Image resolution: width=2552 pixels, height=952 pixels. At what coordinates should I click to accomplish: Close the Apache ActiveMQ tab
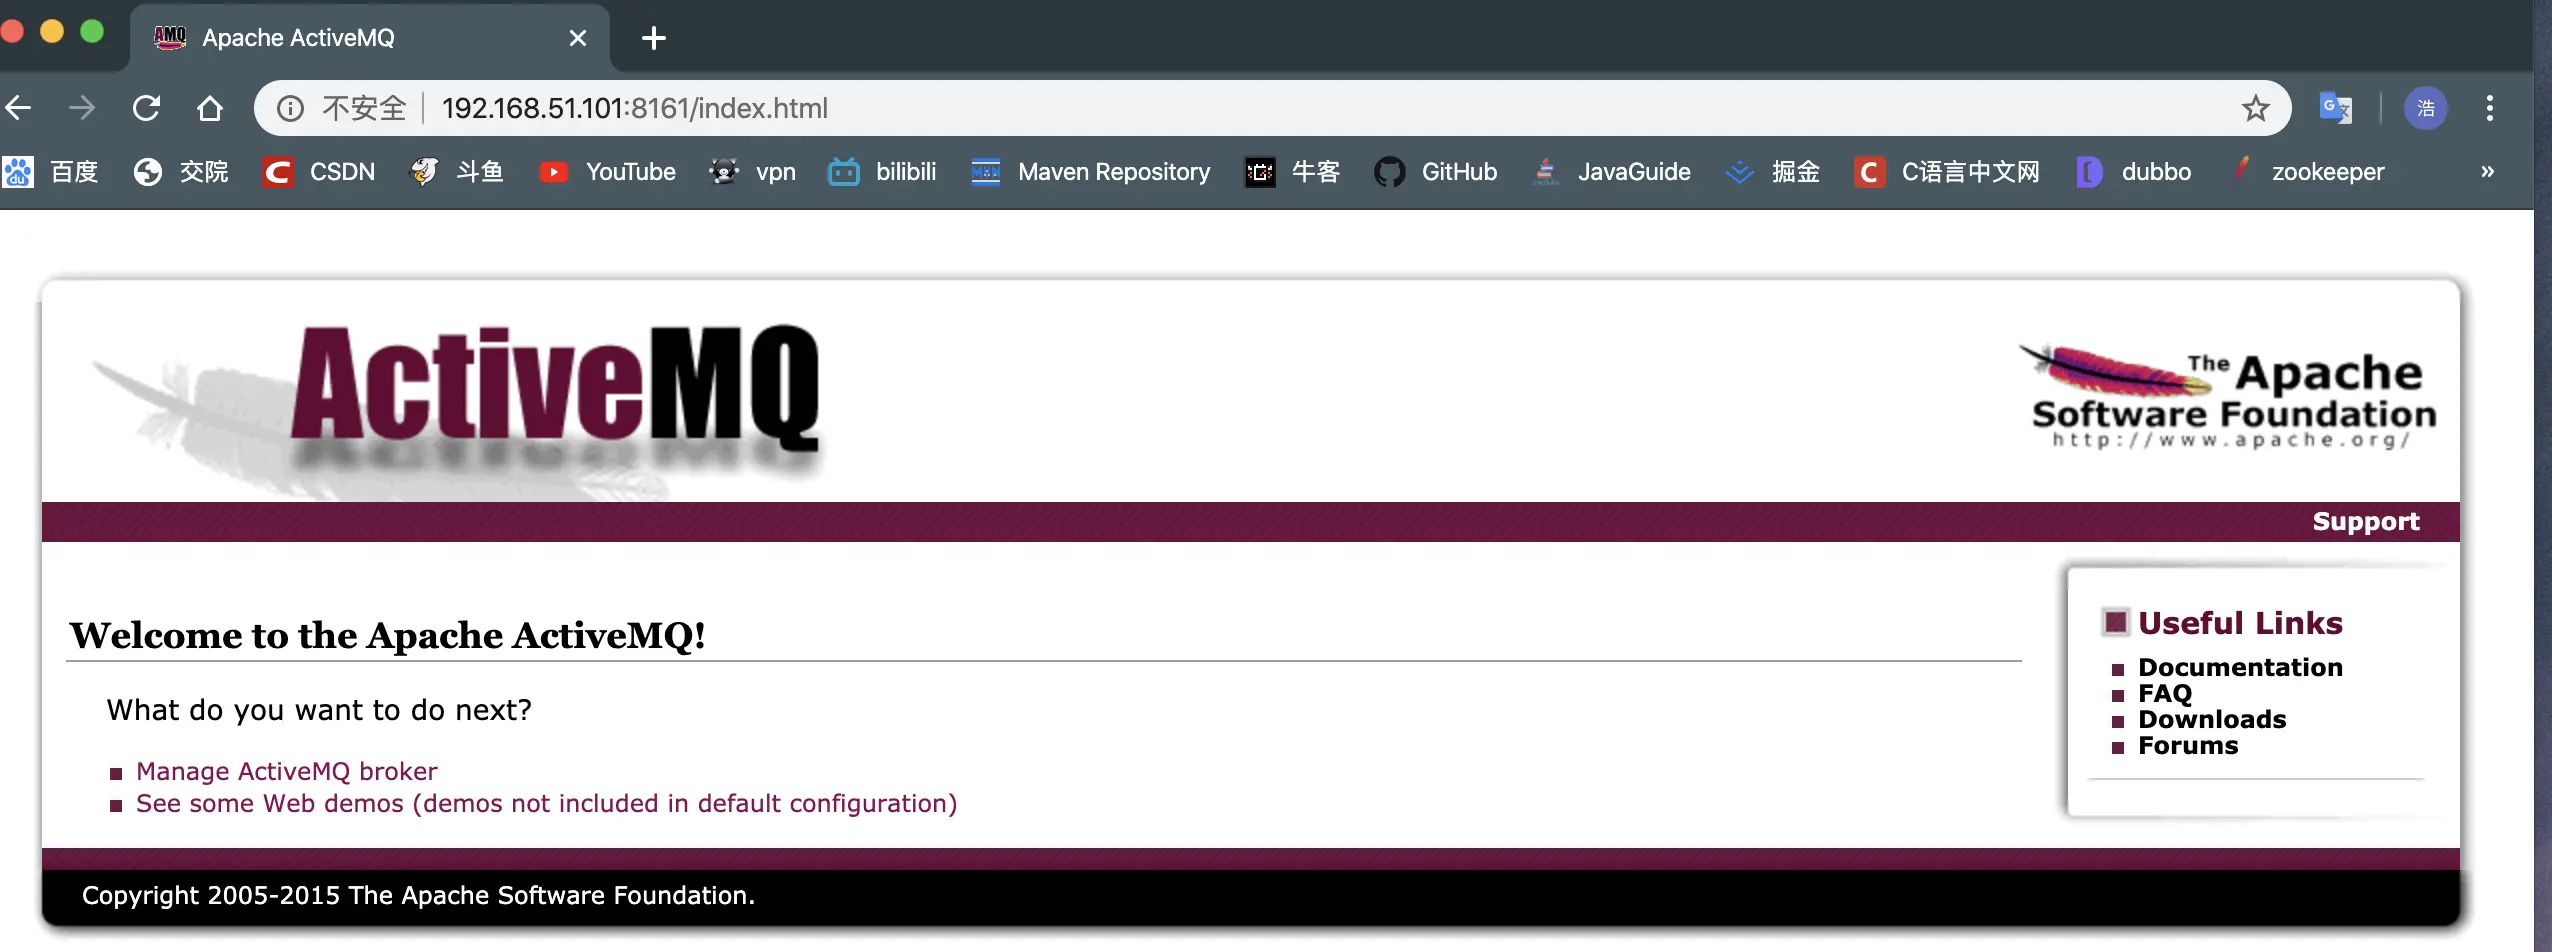pyautogui.click(x=578, y=38)
